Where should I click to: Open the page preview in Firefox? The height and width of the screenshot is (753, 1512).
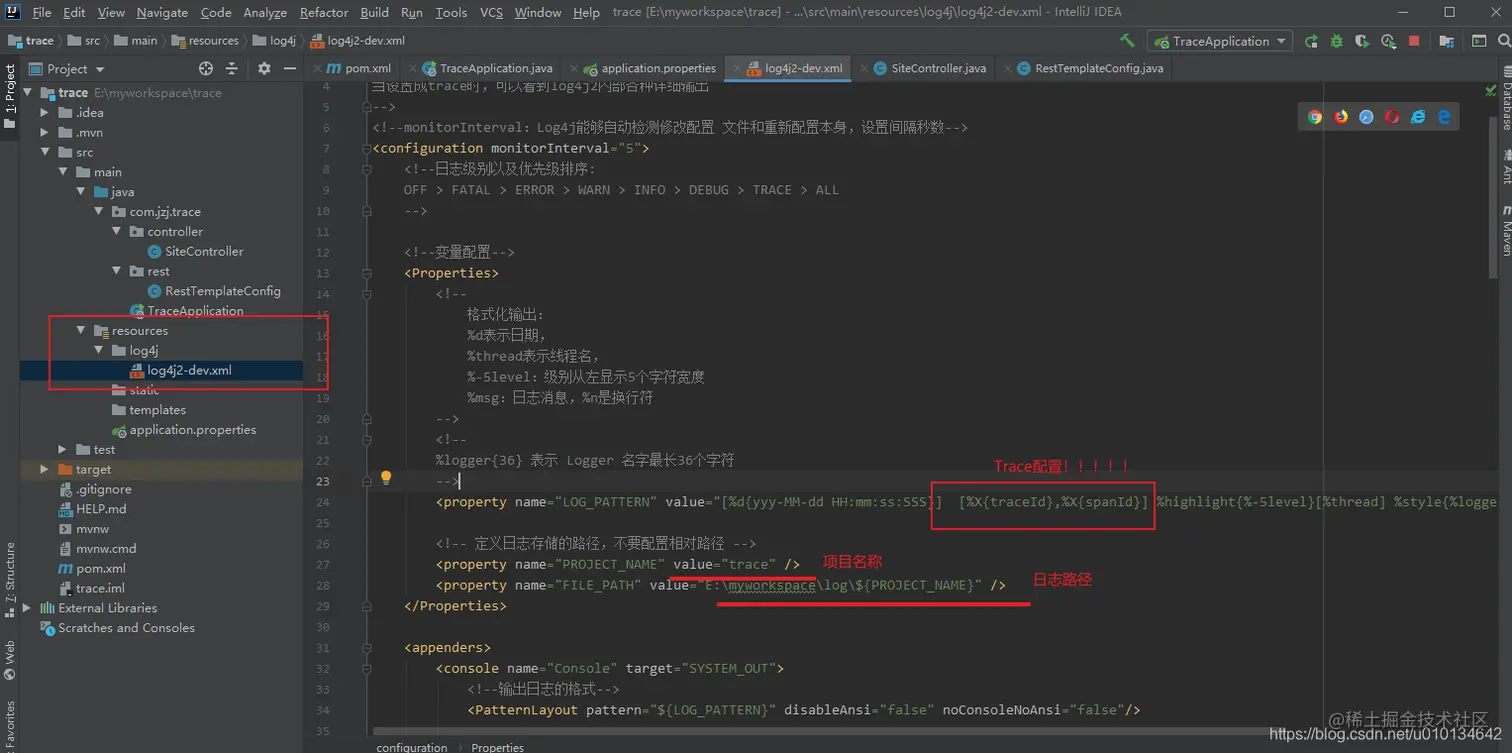[1341, 116]
